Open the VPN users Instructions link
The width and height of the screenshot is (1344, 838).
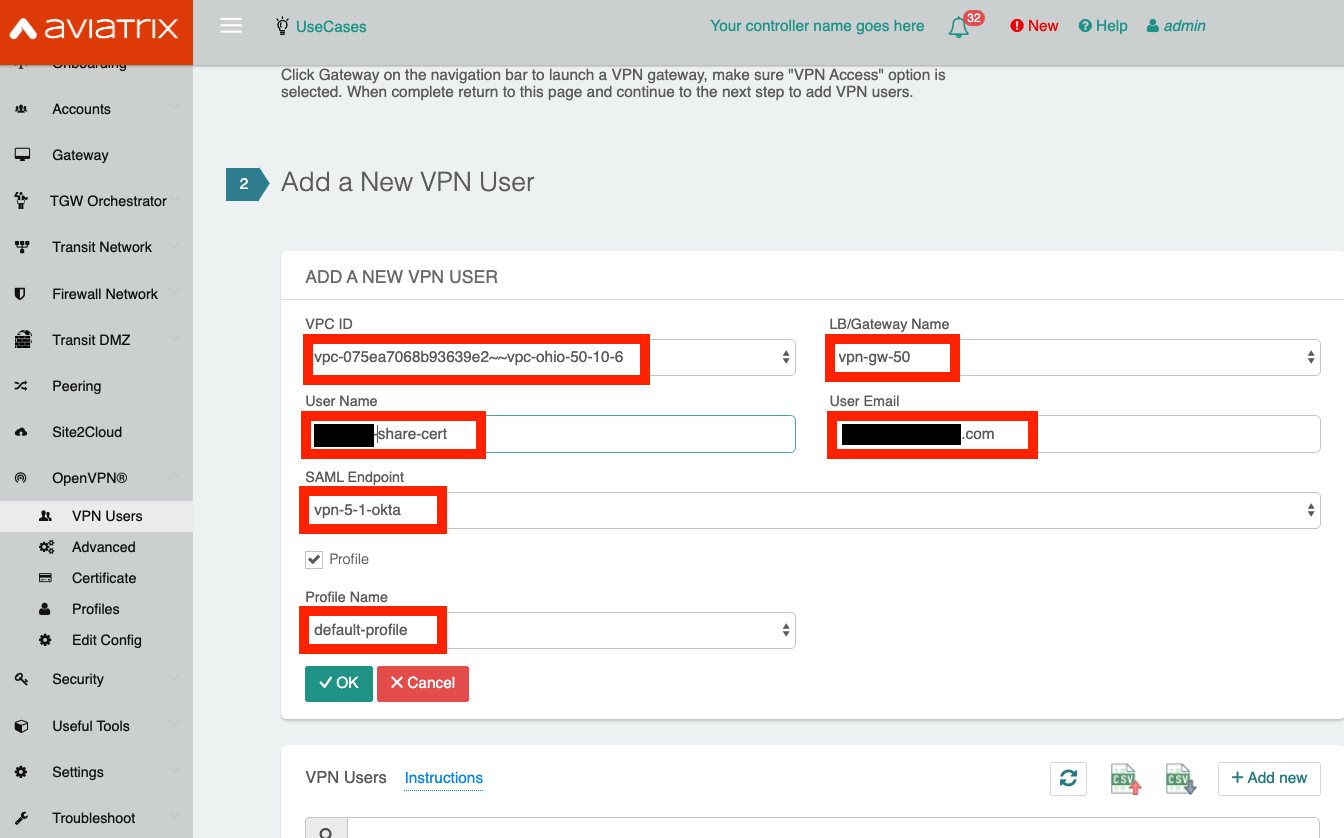pyautogui.click(x=443, y=778)
